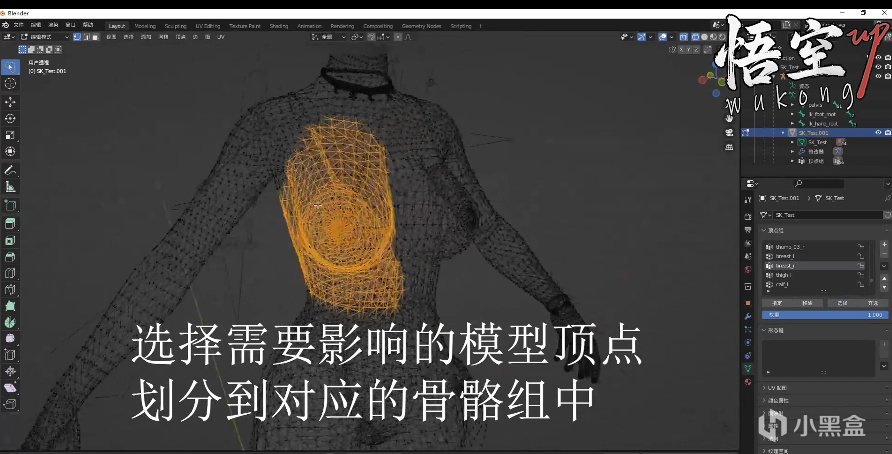Open the Shading workspace tab
The width and height of the screenshot is (892, 454).
[279, 26]
